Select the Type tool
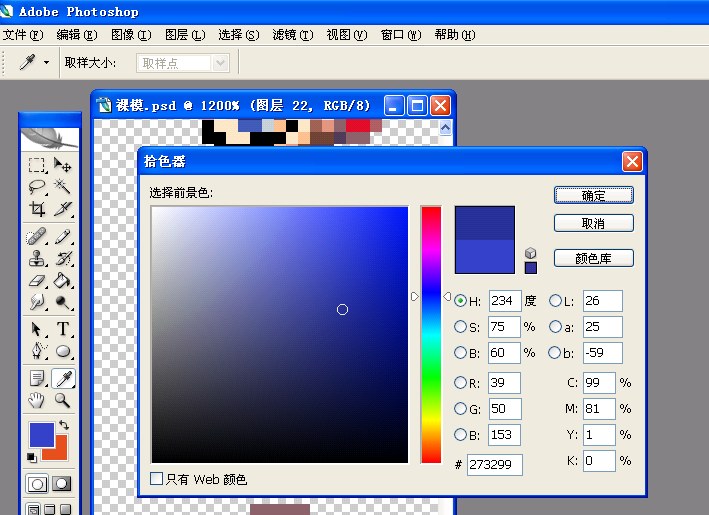The height and width of the screenshot is (515, 709). click(x=62, y=329)
